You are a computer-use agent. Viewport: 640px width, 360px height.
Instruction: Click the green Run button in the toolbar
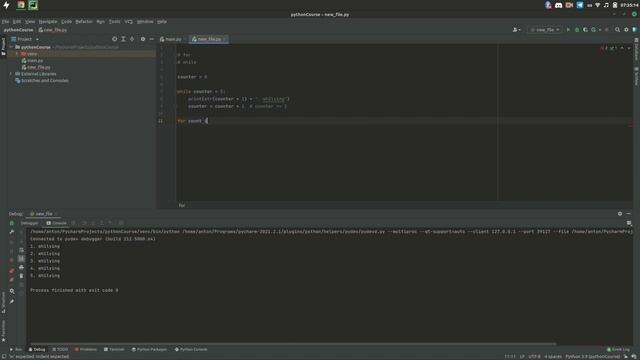coord(568,30)
